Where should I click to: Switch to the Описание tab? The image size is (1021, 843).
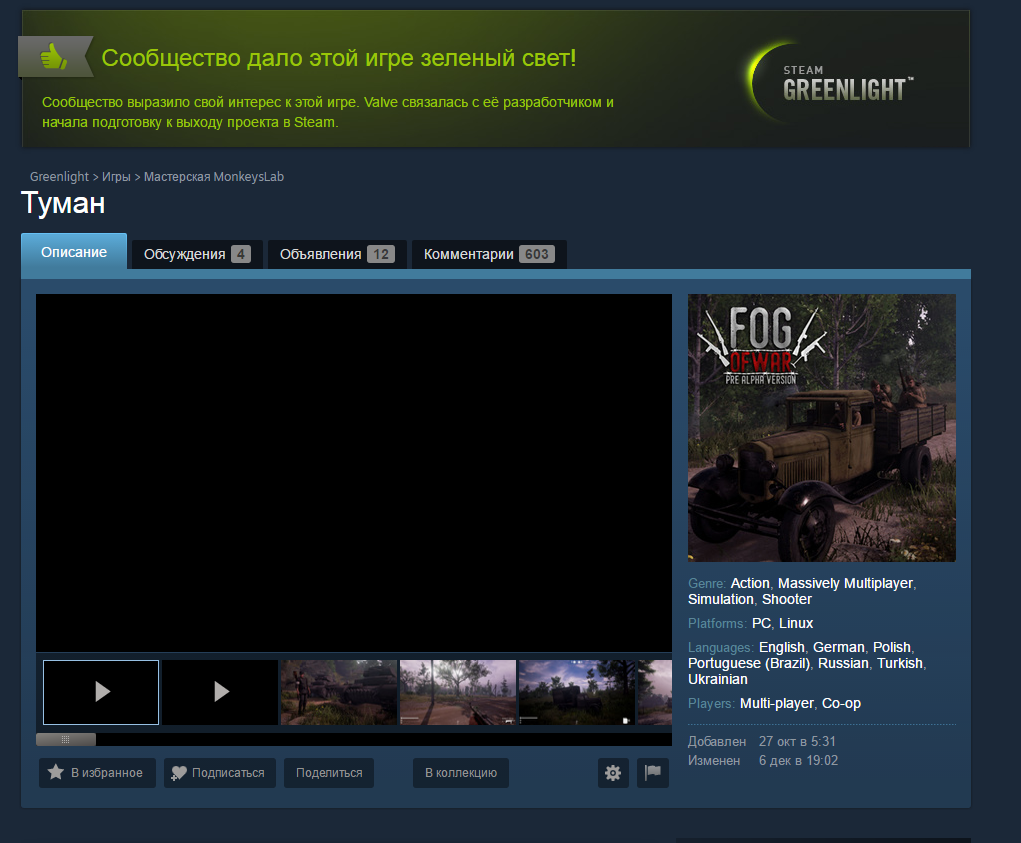74,252
